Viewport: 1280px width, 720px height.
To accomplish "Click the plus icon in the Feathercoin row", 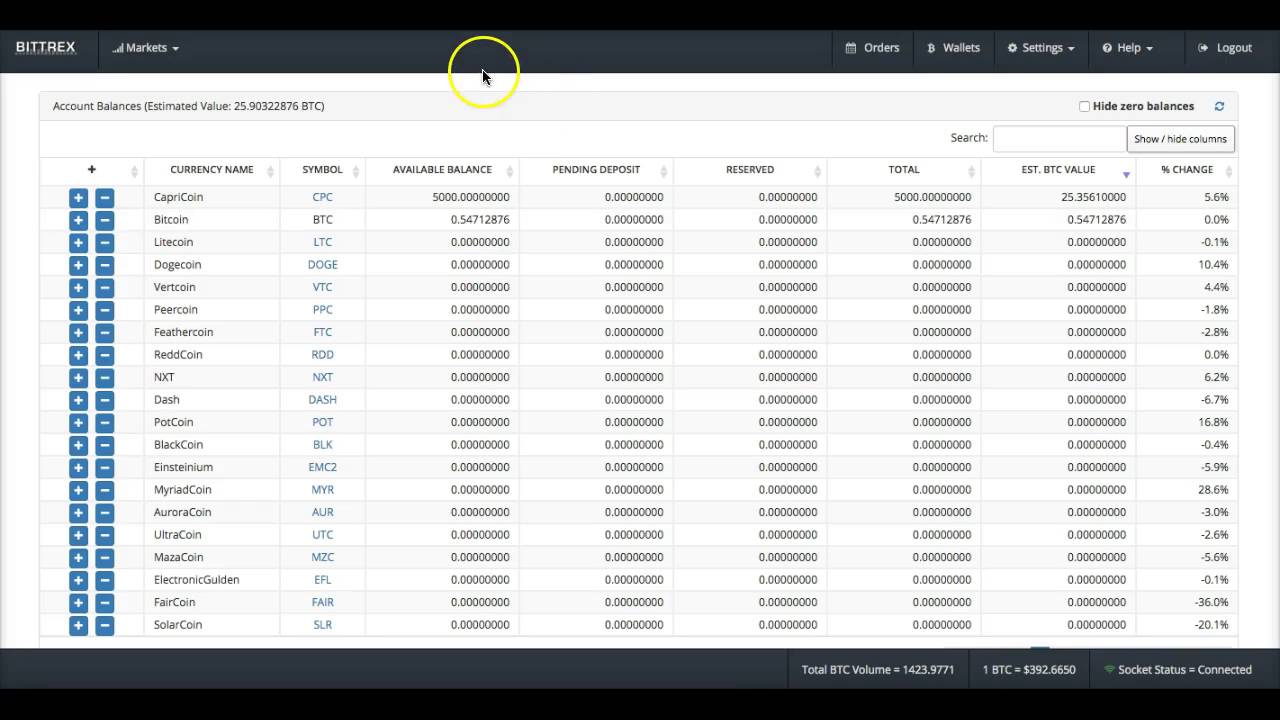I will pyautogui.click(x=78, y=333).
